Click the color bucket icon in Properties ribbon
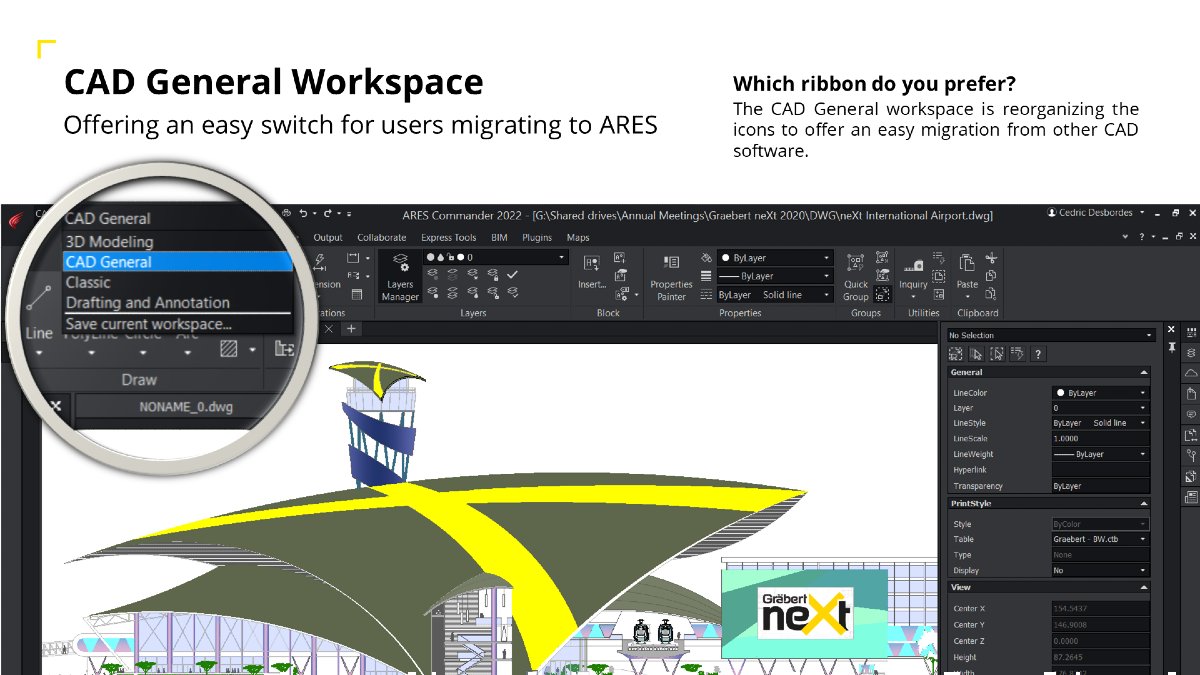This screenshot has width=1200, height=675. pyautogui.click(x=706, y=258)
